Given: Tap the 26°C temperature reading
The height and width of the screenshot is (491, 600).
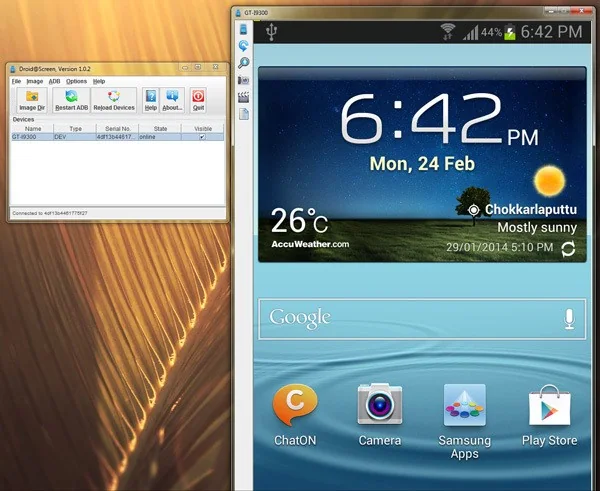Looking at the screenshot, I should coord(299,221).
